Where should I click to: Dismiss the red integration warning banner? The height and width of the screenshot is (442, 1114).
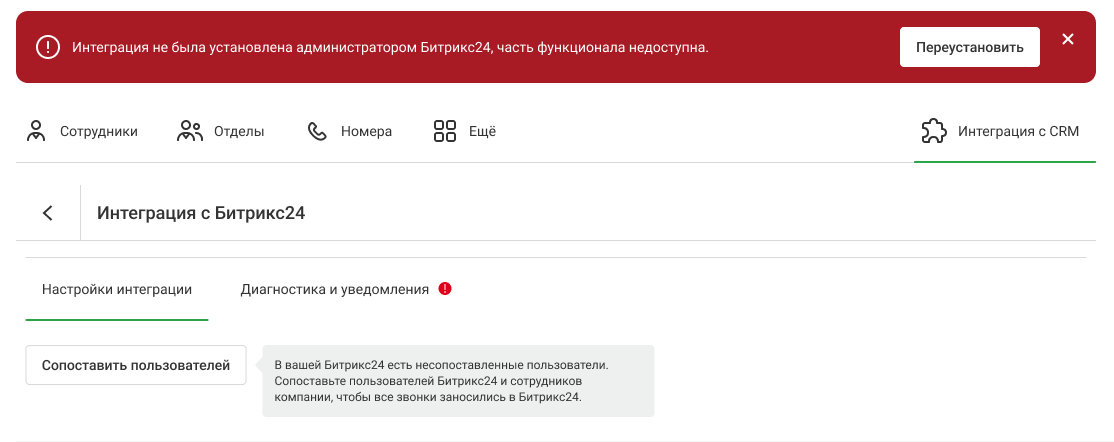point(1067,40)
